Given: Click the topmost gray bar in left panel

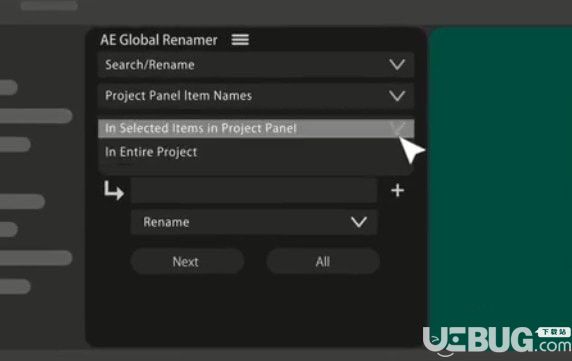Looking at the screenshot, I should click(8, 88).
